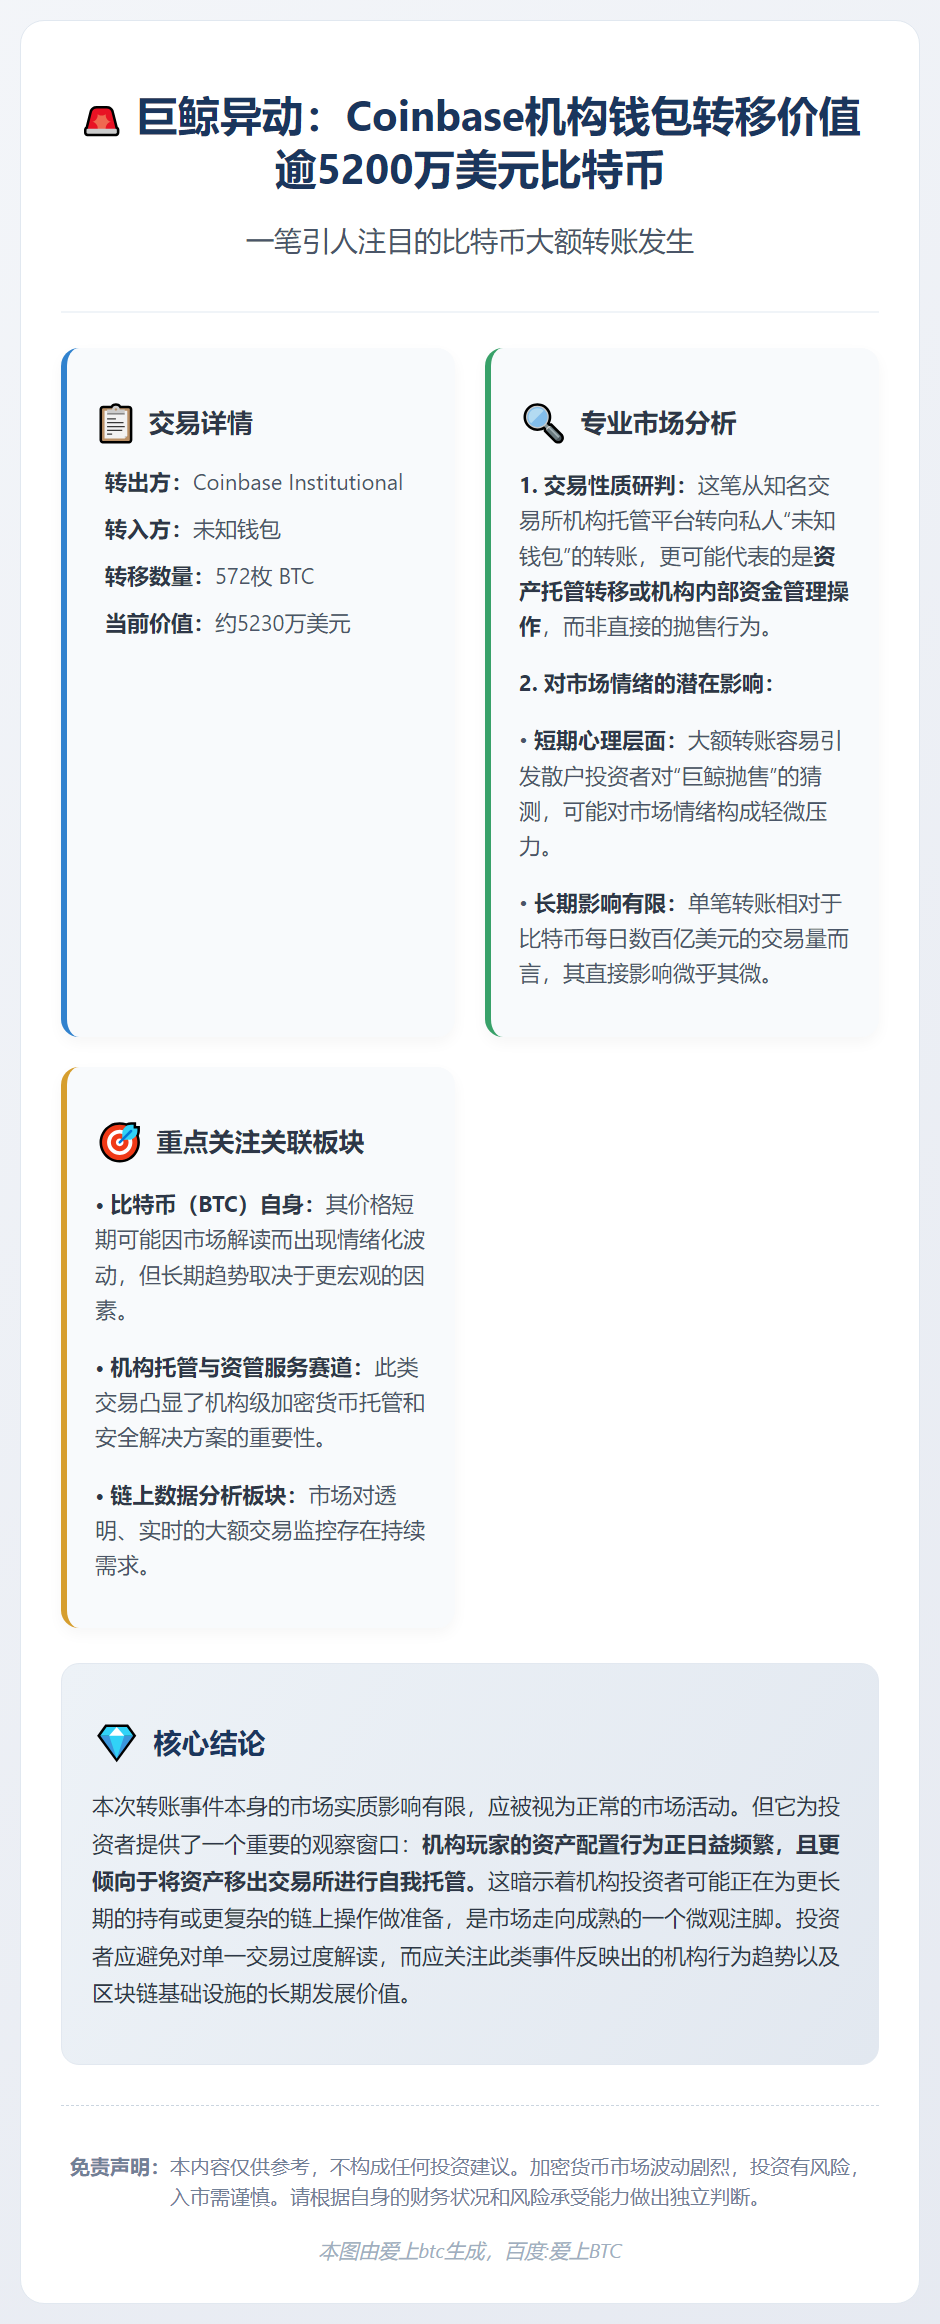Image resolution: width=940 pixels, height=2324 pixels.
Task: Click the red siren alert icon in title
Action: click(x=101, y=120)
